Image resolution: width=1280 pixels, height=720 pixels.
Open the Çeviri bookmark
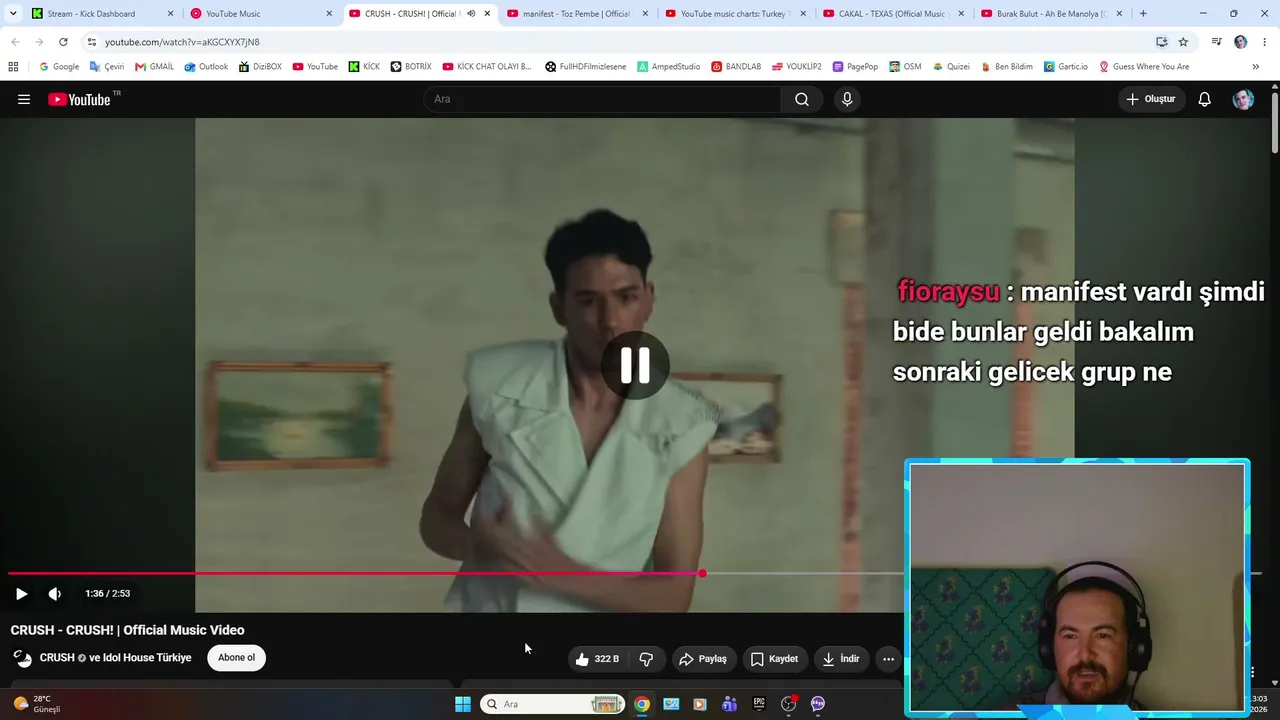tap(106, 67)
